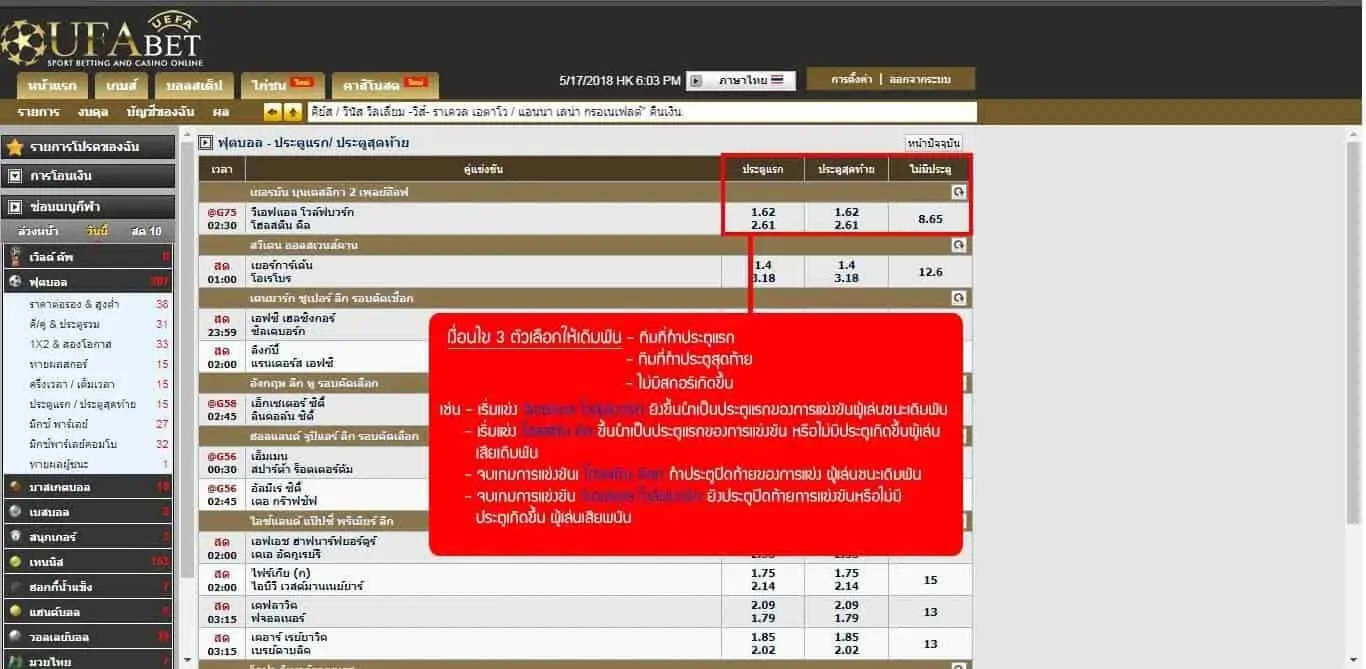Click the แฮนด์บอล ball icon
This screenshot has height=669, width=1366.
click(x=14, y=611)
